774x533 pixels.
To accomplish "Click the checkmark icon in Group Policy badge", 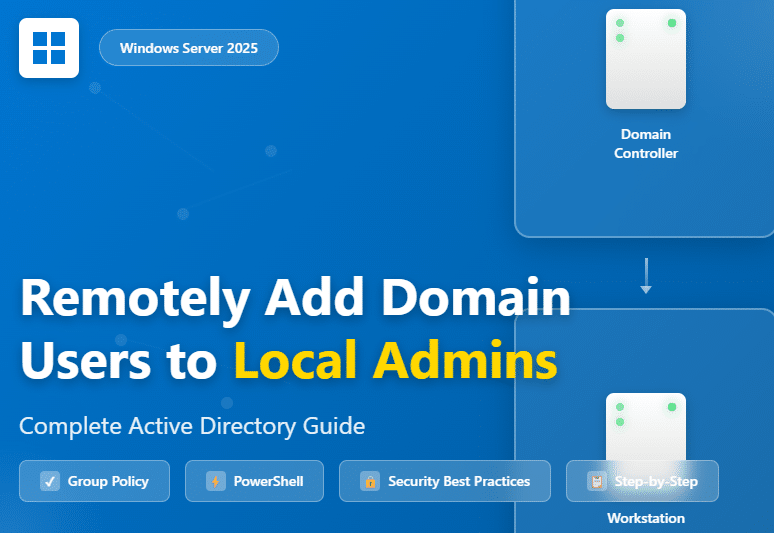I will pyautogui.click(x=50, y=481).
